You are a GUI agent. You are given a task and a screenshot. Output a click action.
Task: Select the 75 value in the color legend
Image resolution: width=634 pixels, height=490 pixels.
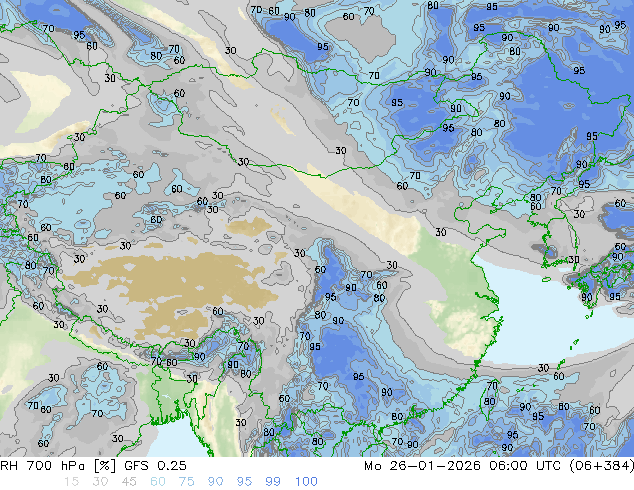[186, 482]
